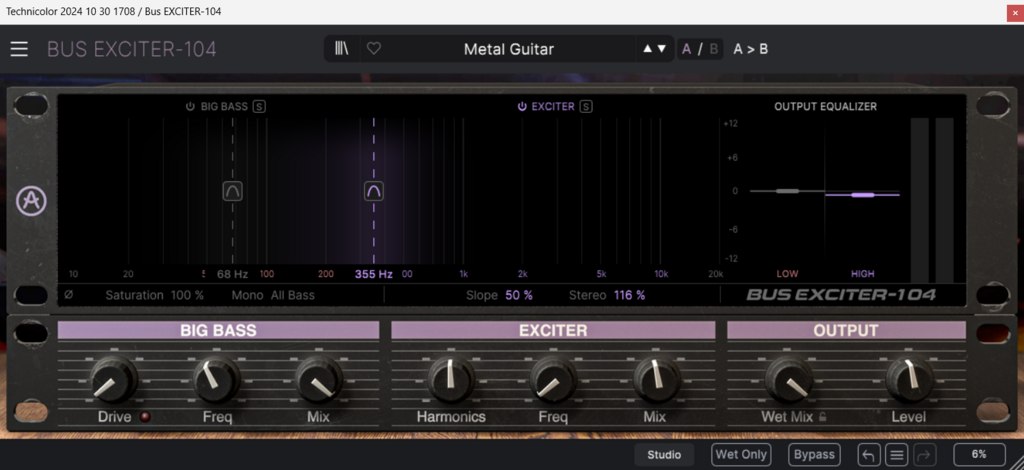The image size is (1024, 470).
Task: Redo the last undone change
Action: 925,455
